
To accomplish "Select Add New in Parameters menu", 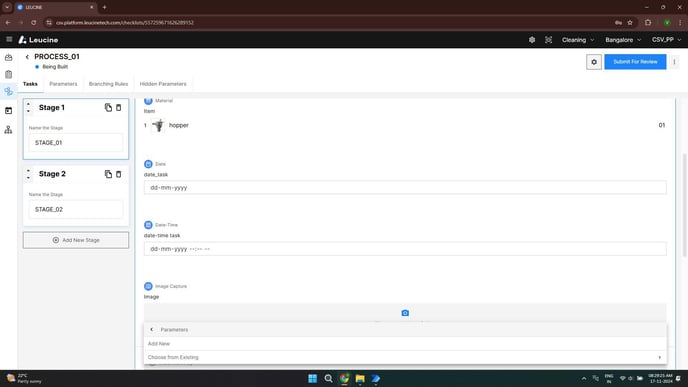I will coord(405,344).
